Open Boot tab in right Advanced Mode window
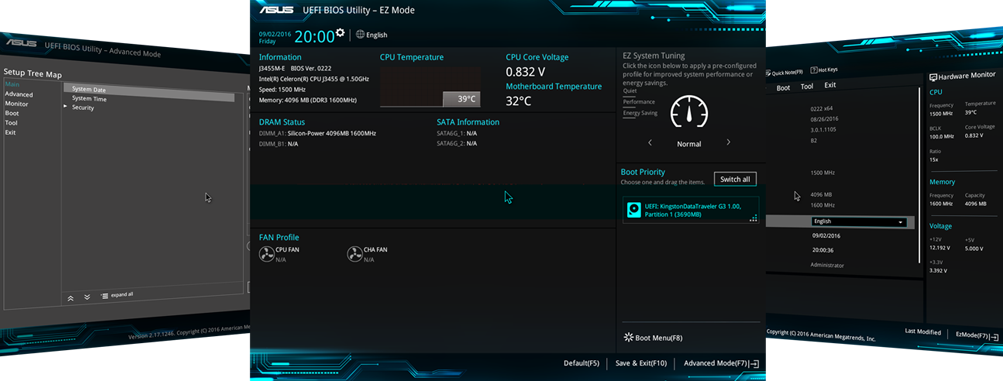 point(784,88)
